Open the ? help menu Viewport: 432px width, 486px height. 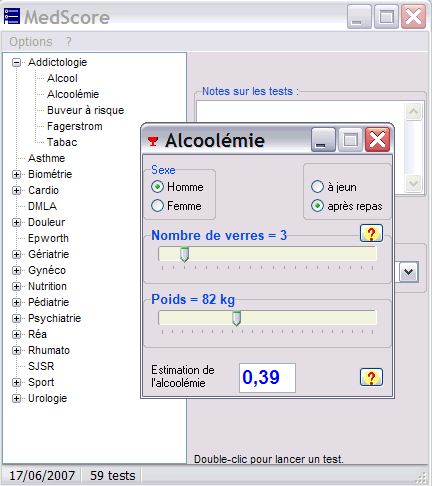click(x=69, y=42)
